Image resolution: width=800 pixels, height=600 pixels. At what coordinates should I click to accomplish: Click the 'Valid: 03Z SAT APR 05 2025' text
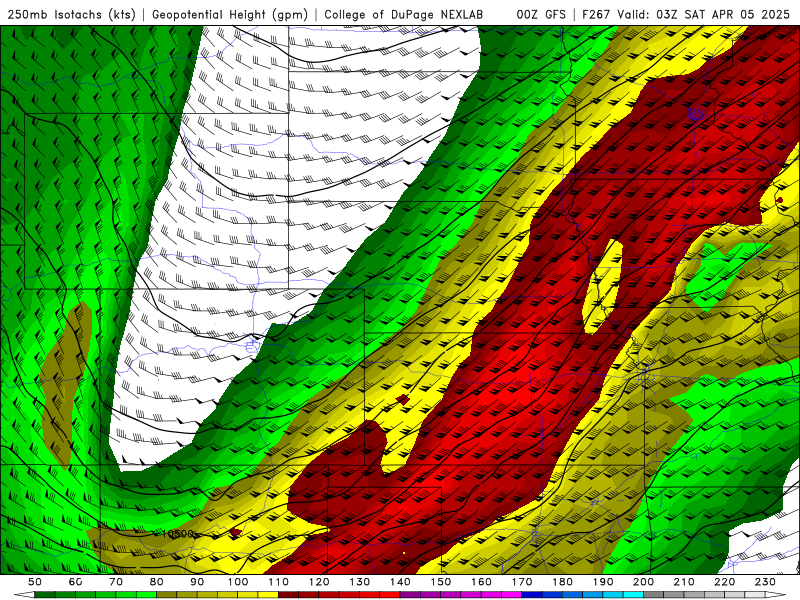[x=703, y=15]
